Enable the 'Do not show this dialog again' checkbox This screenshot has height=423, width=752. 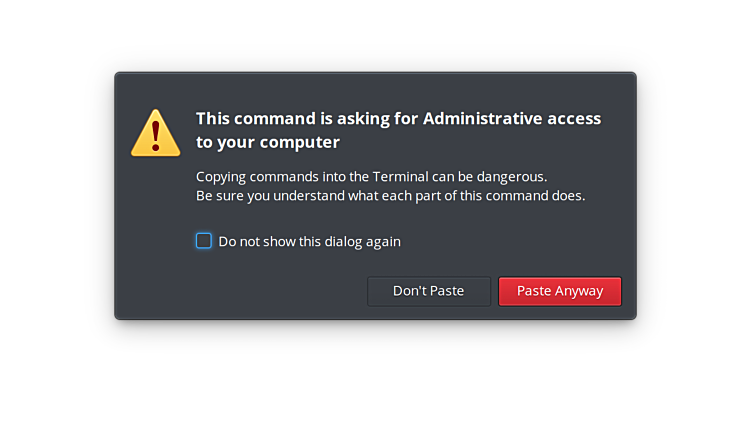point(204,241)
